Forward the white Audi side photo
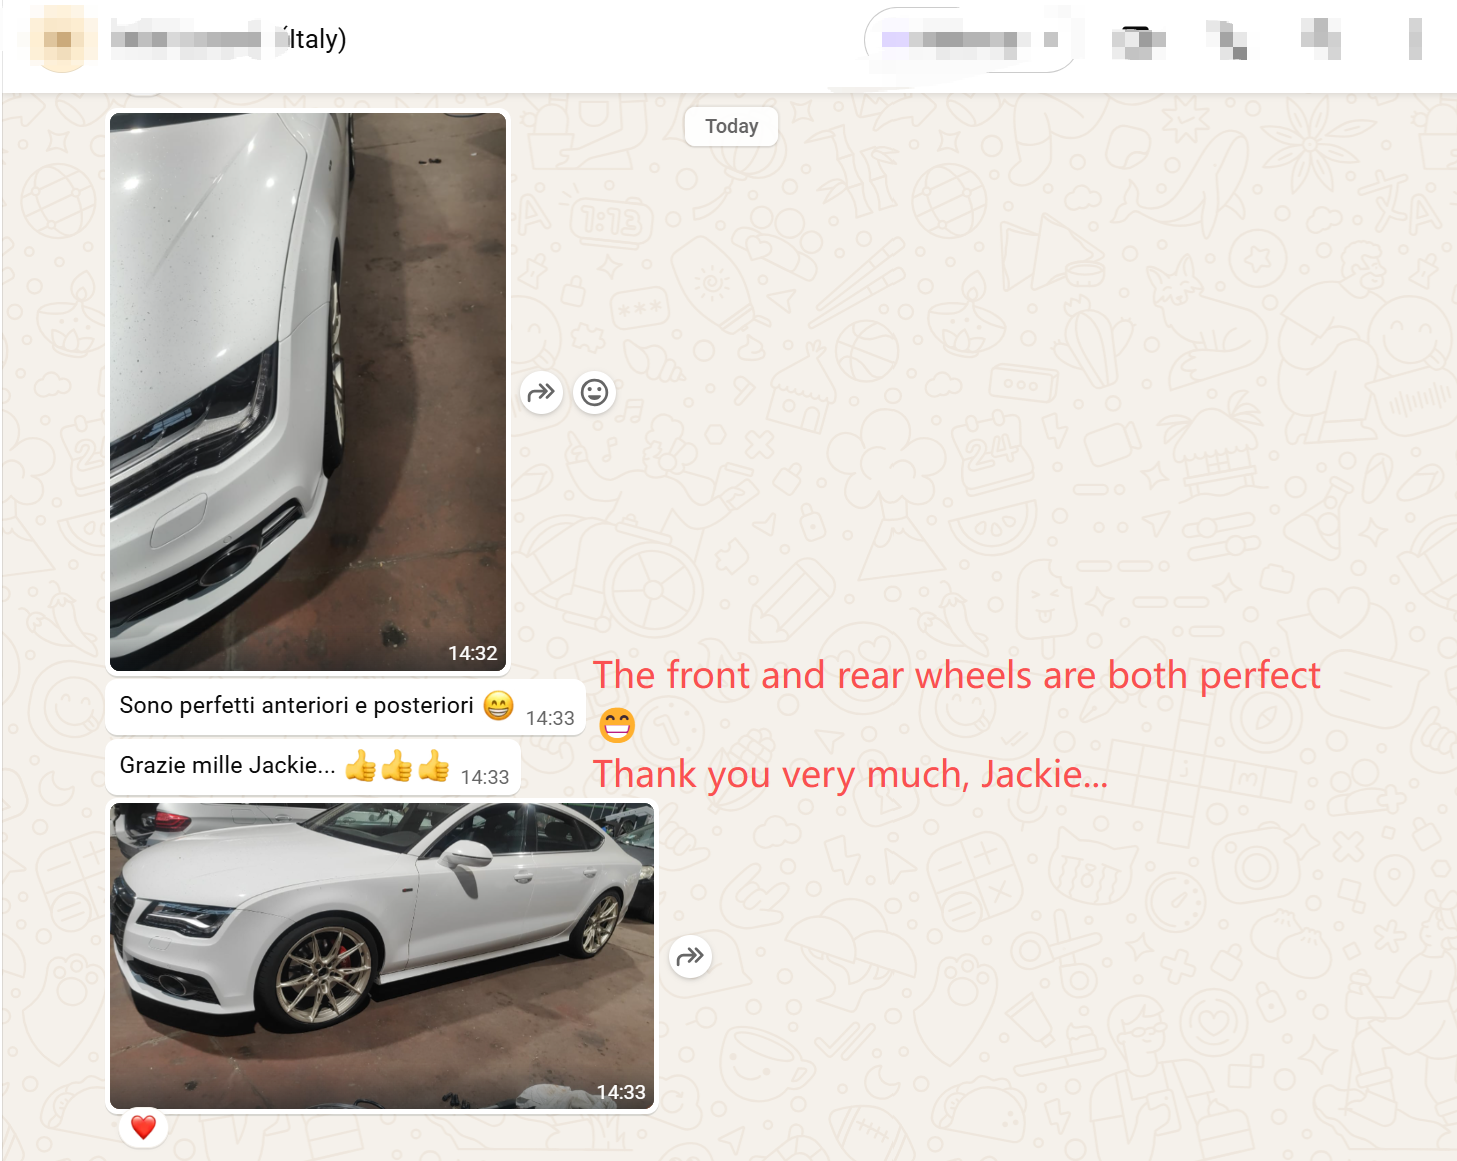Viewport: 1457px width, 1161px height. pos(690,957)
